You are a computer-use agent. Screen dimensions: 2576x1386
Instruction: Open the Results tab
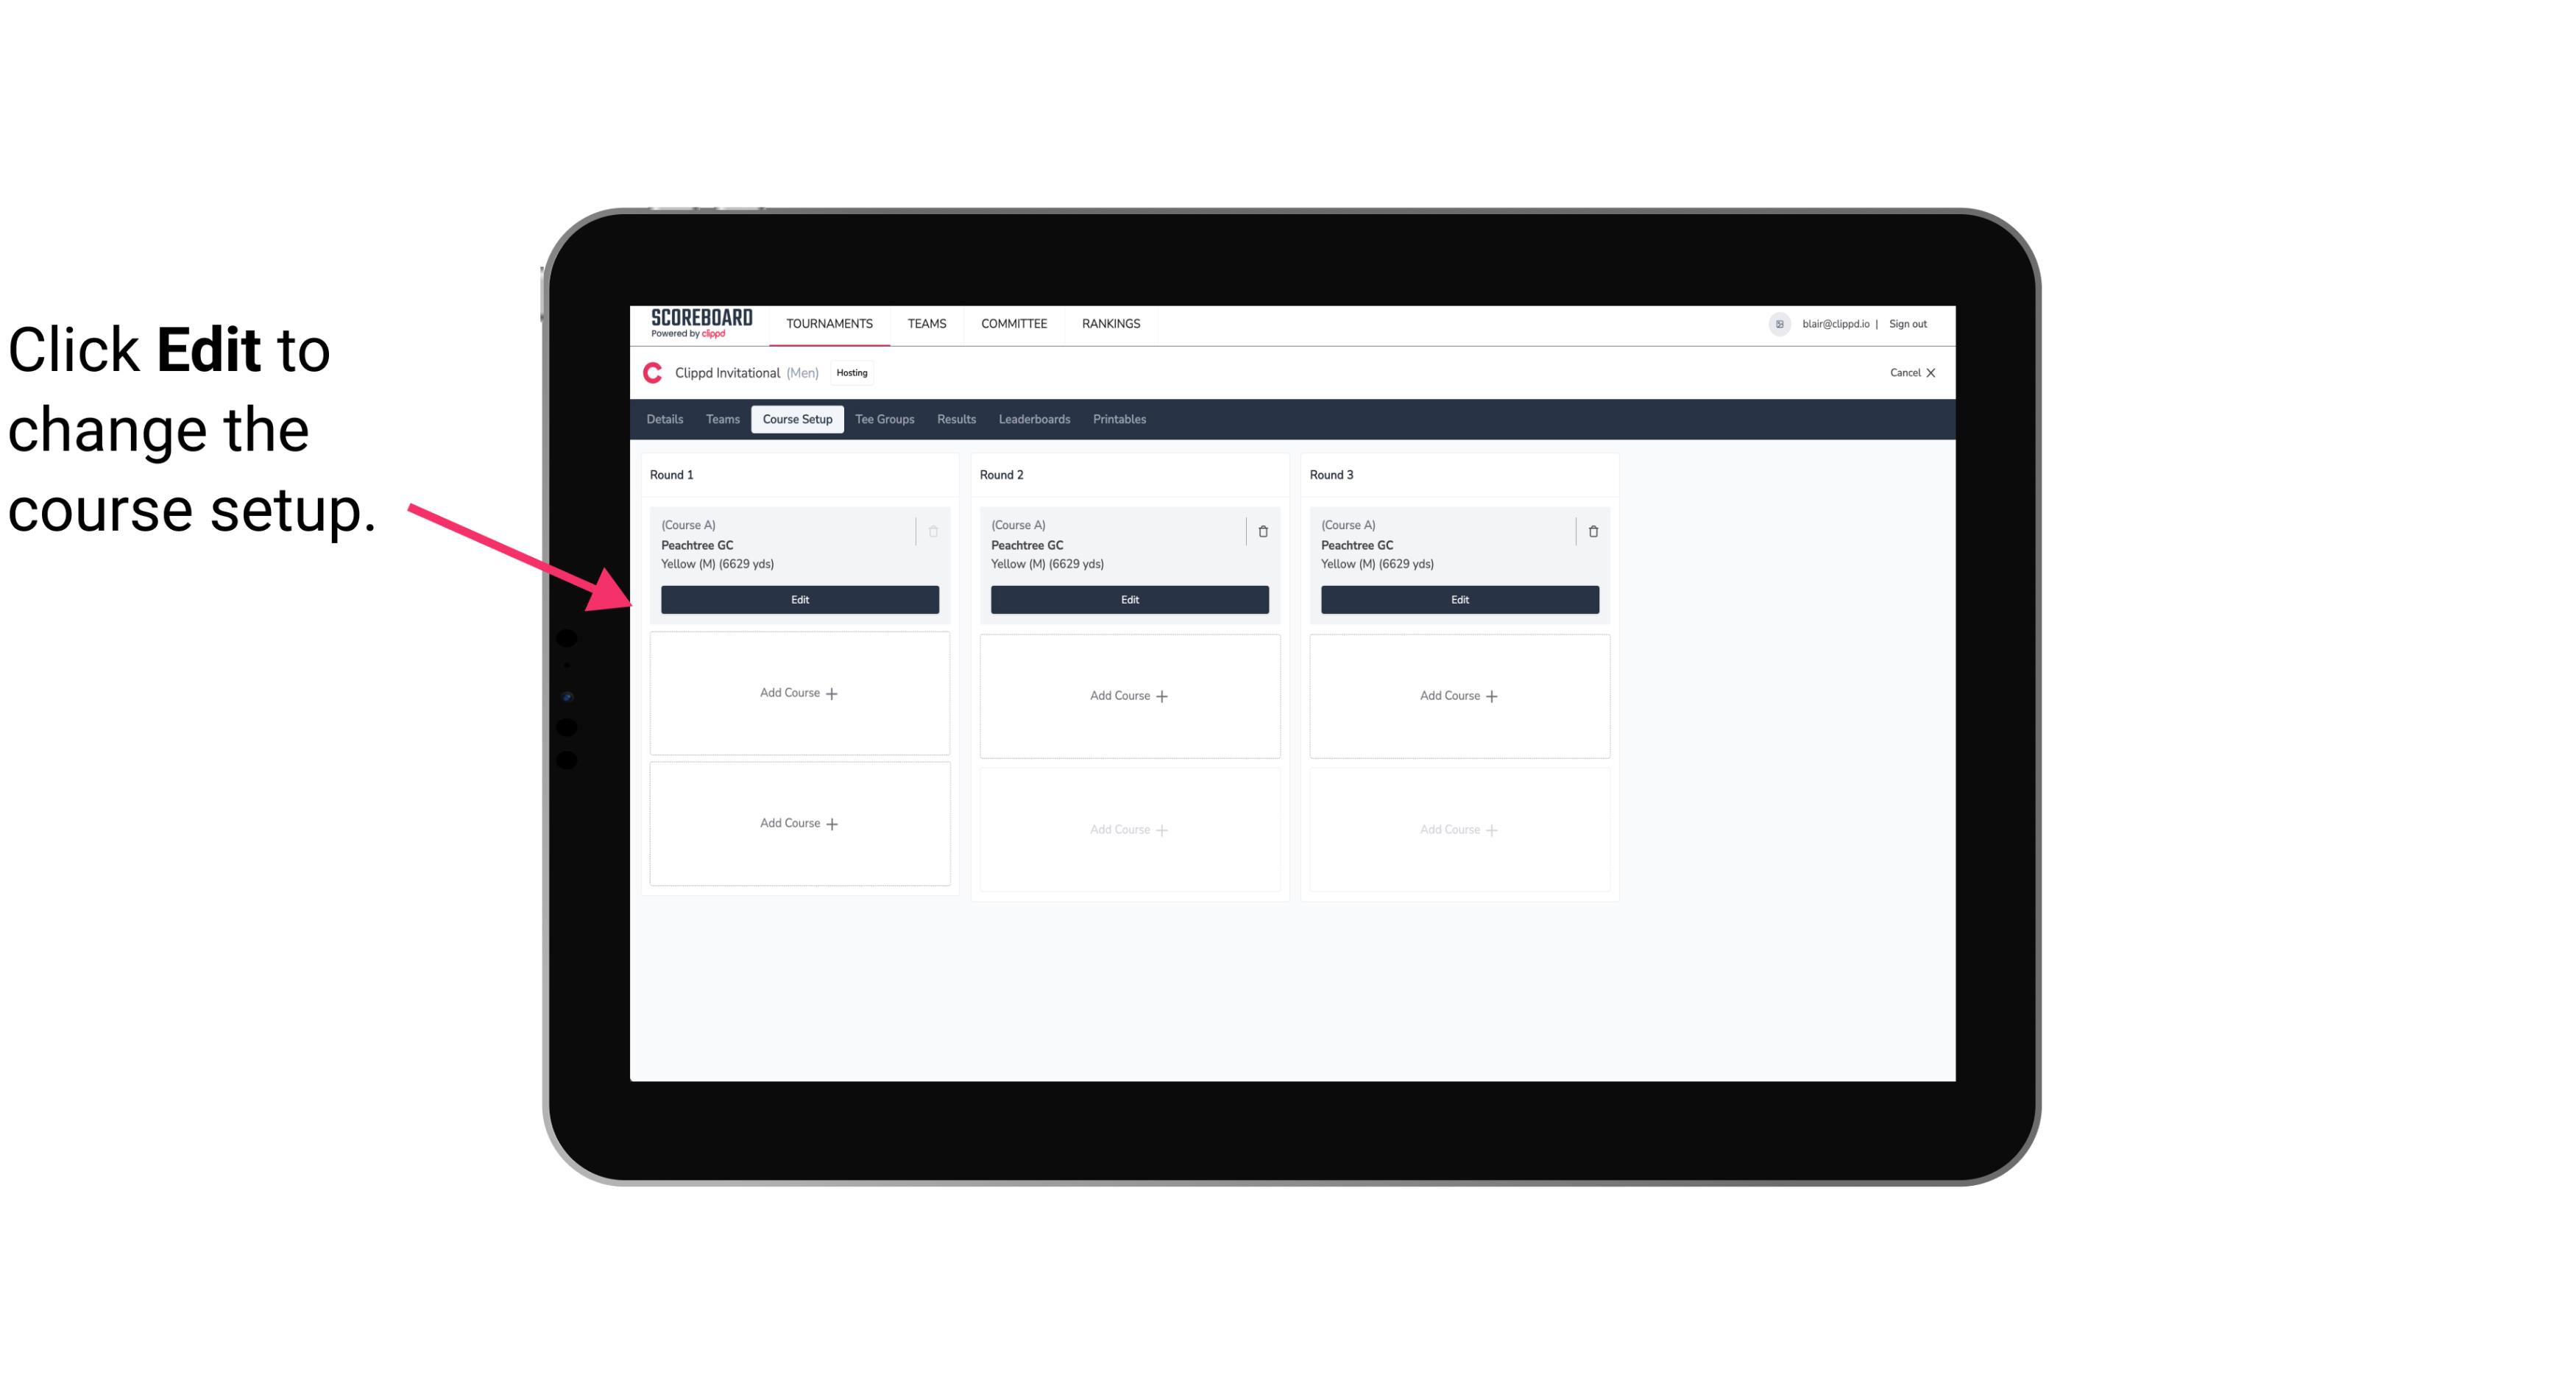(957, 418)
